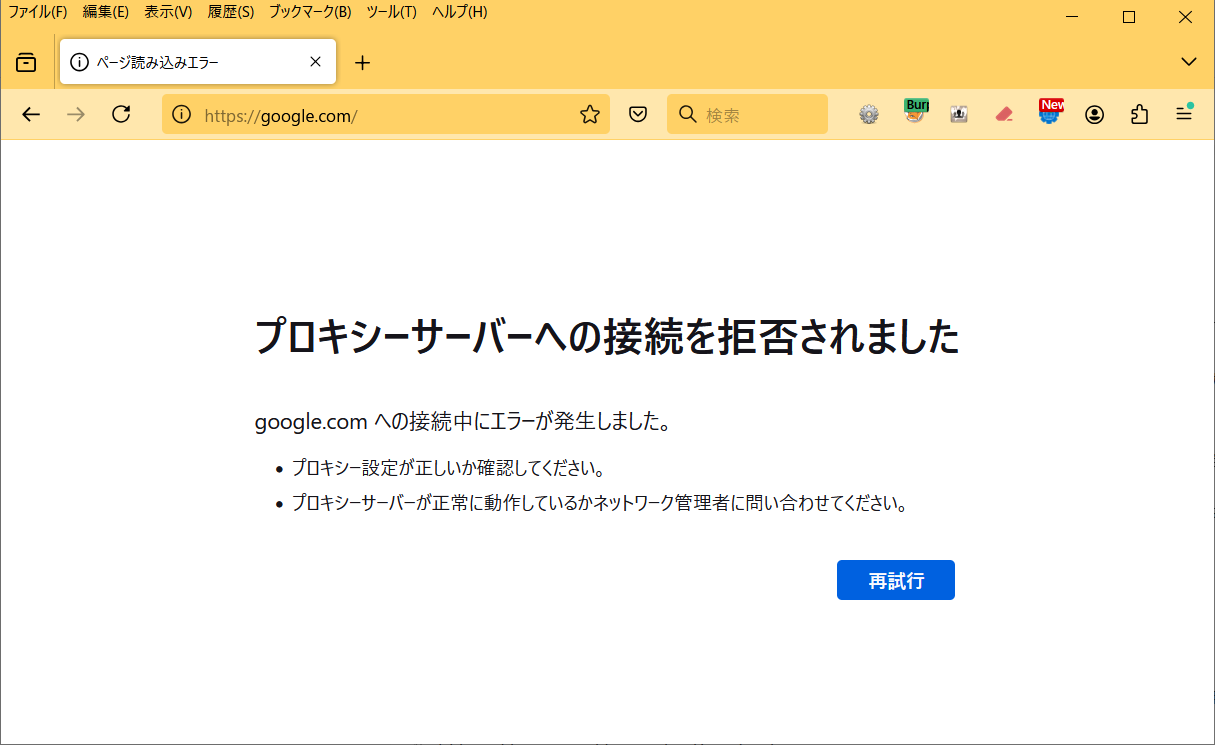Image resolution: width=1215 pixels, height=745 pixels.
Task: Open the Firefox View tab icon
Action: tap(26, 63)
